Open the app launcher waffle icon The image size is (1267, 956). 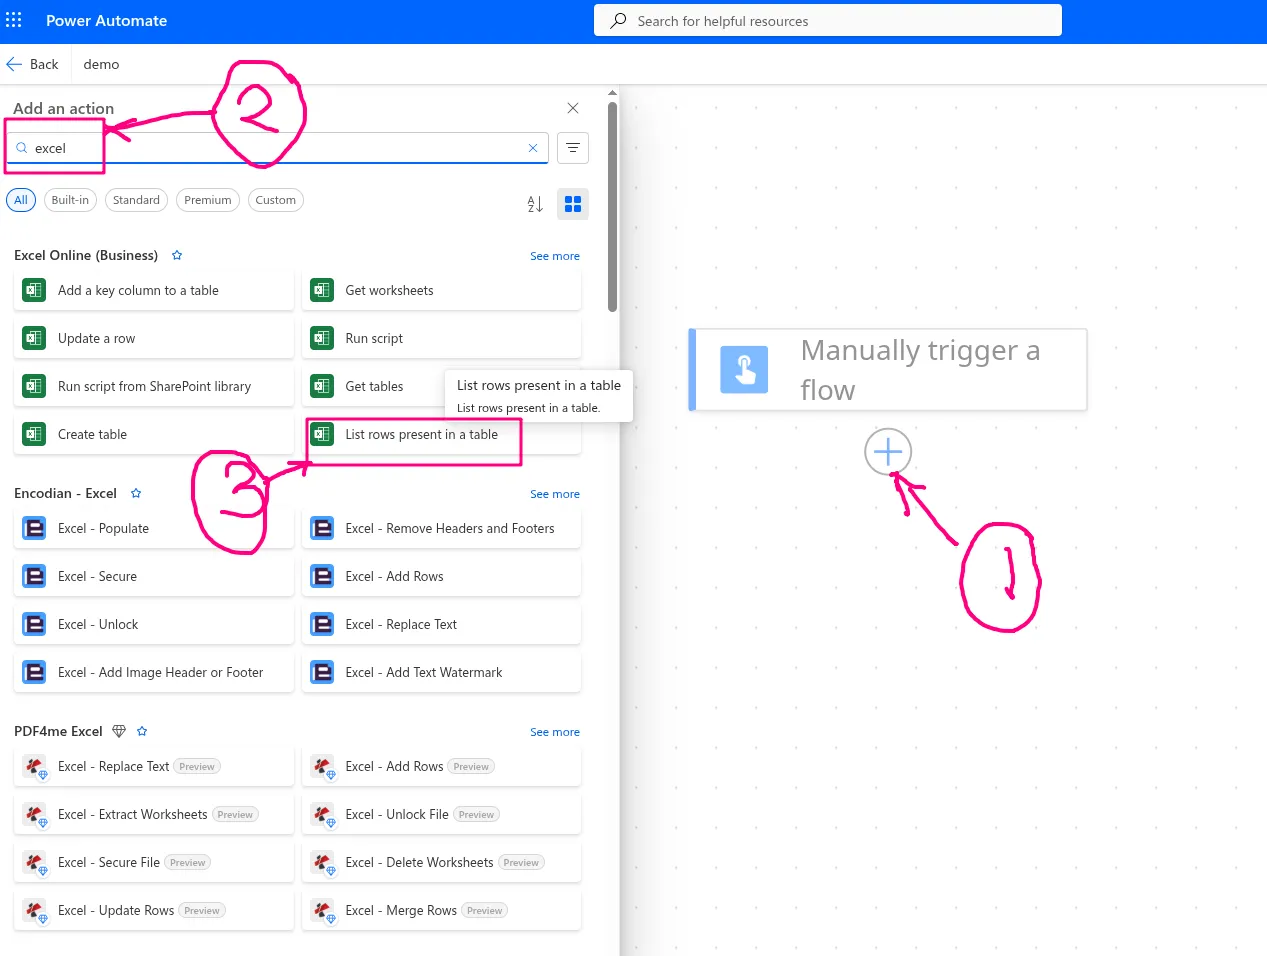point(14,20)
